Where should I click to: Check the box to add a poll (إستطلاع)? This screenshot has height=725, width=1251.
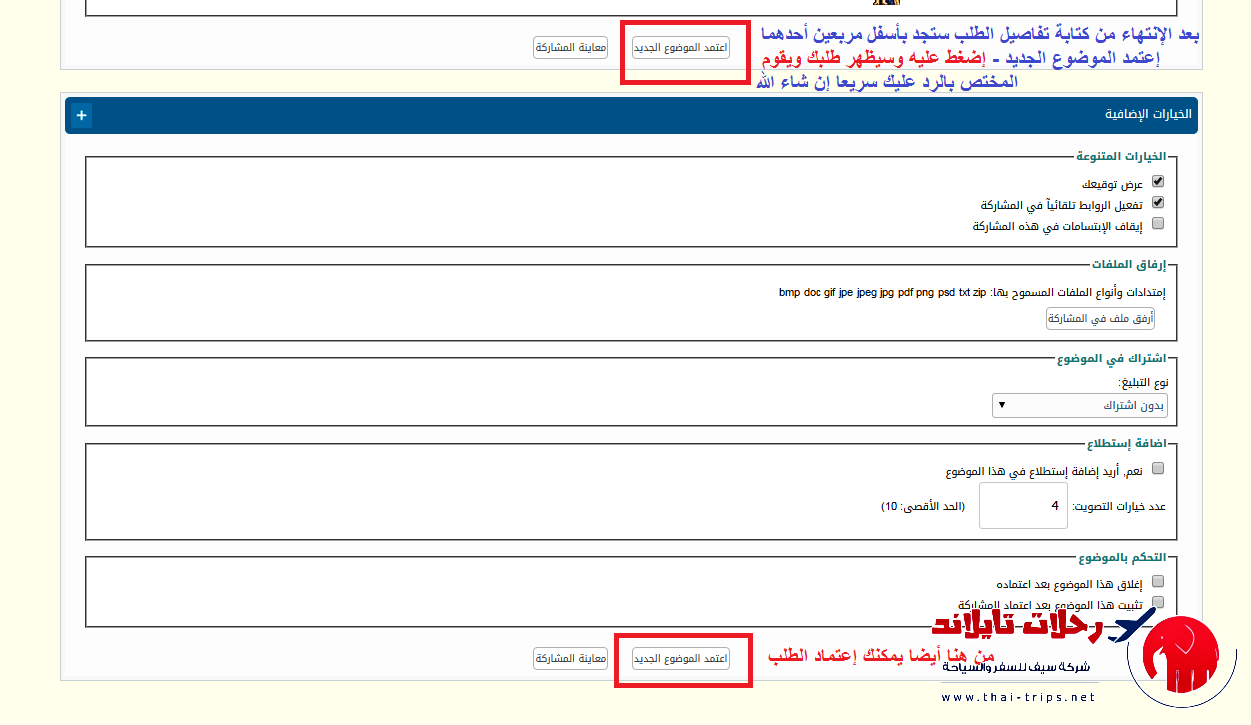tap(1158, 468)
